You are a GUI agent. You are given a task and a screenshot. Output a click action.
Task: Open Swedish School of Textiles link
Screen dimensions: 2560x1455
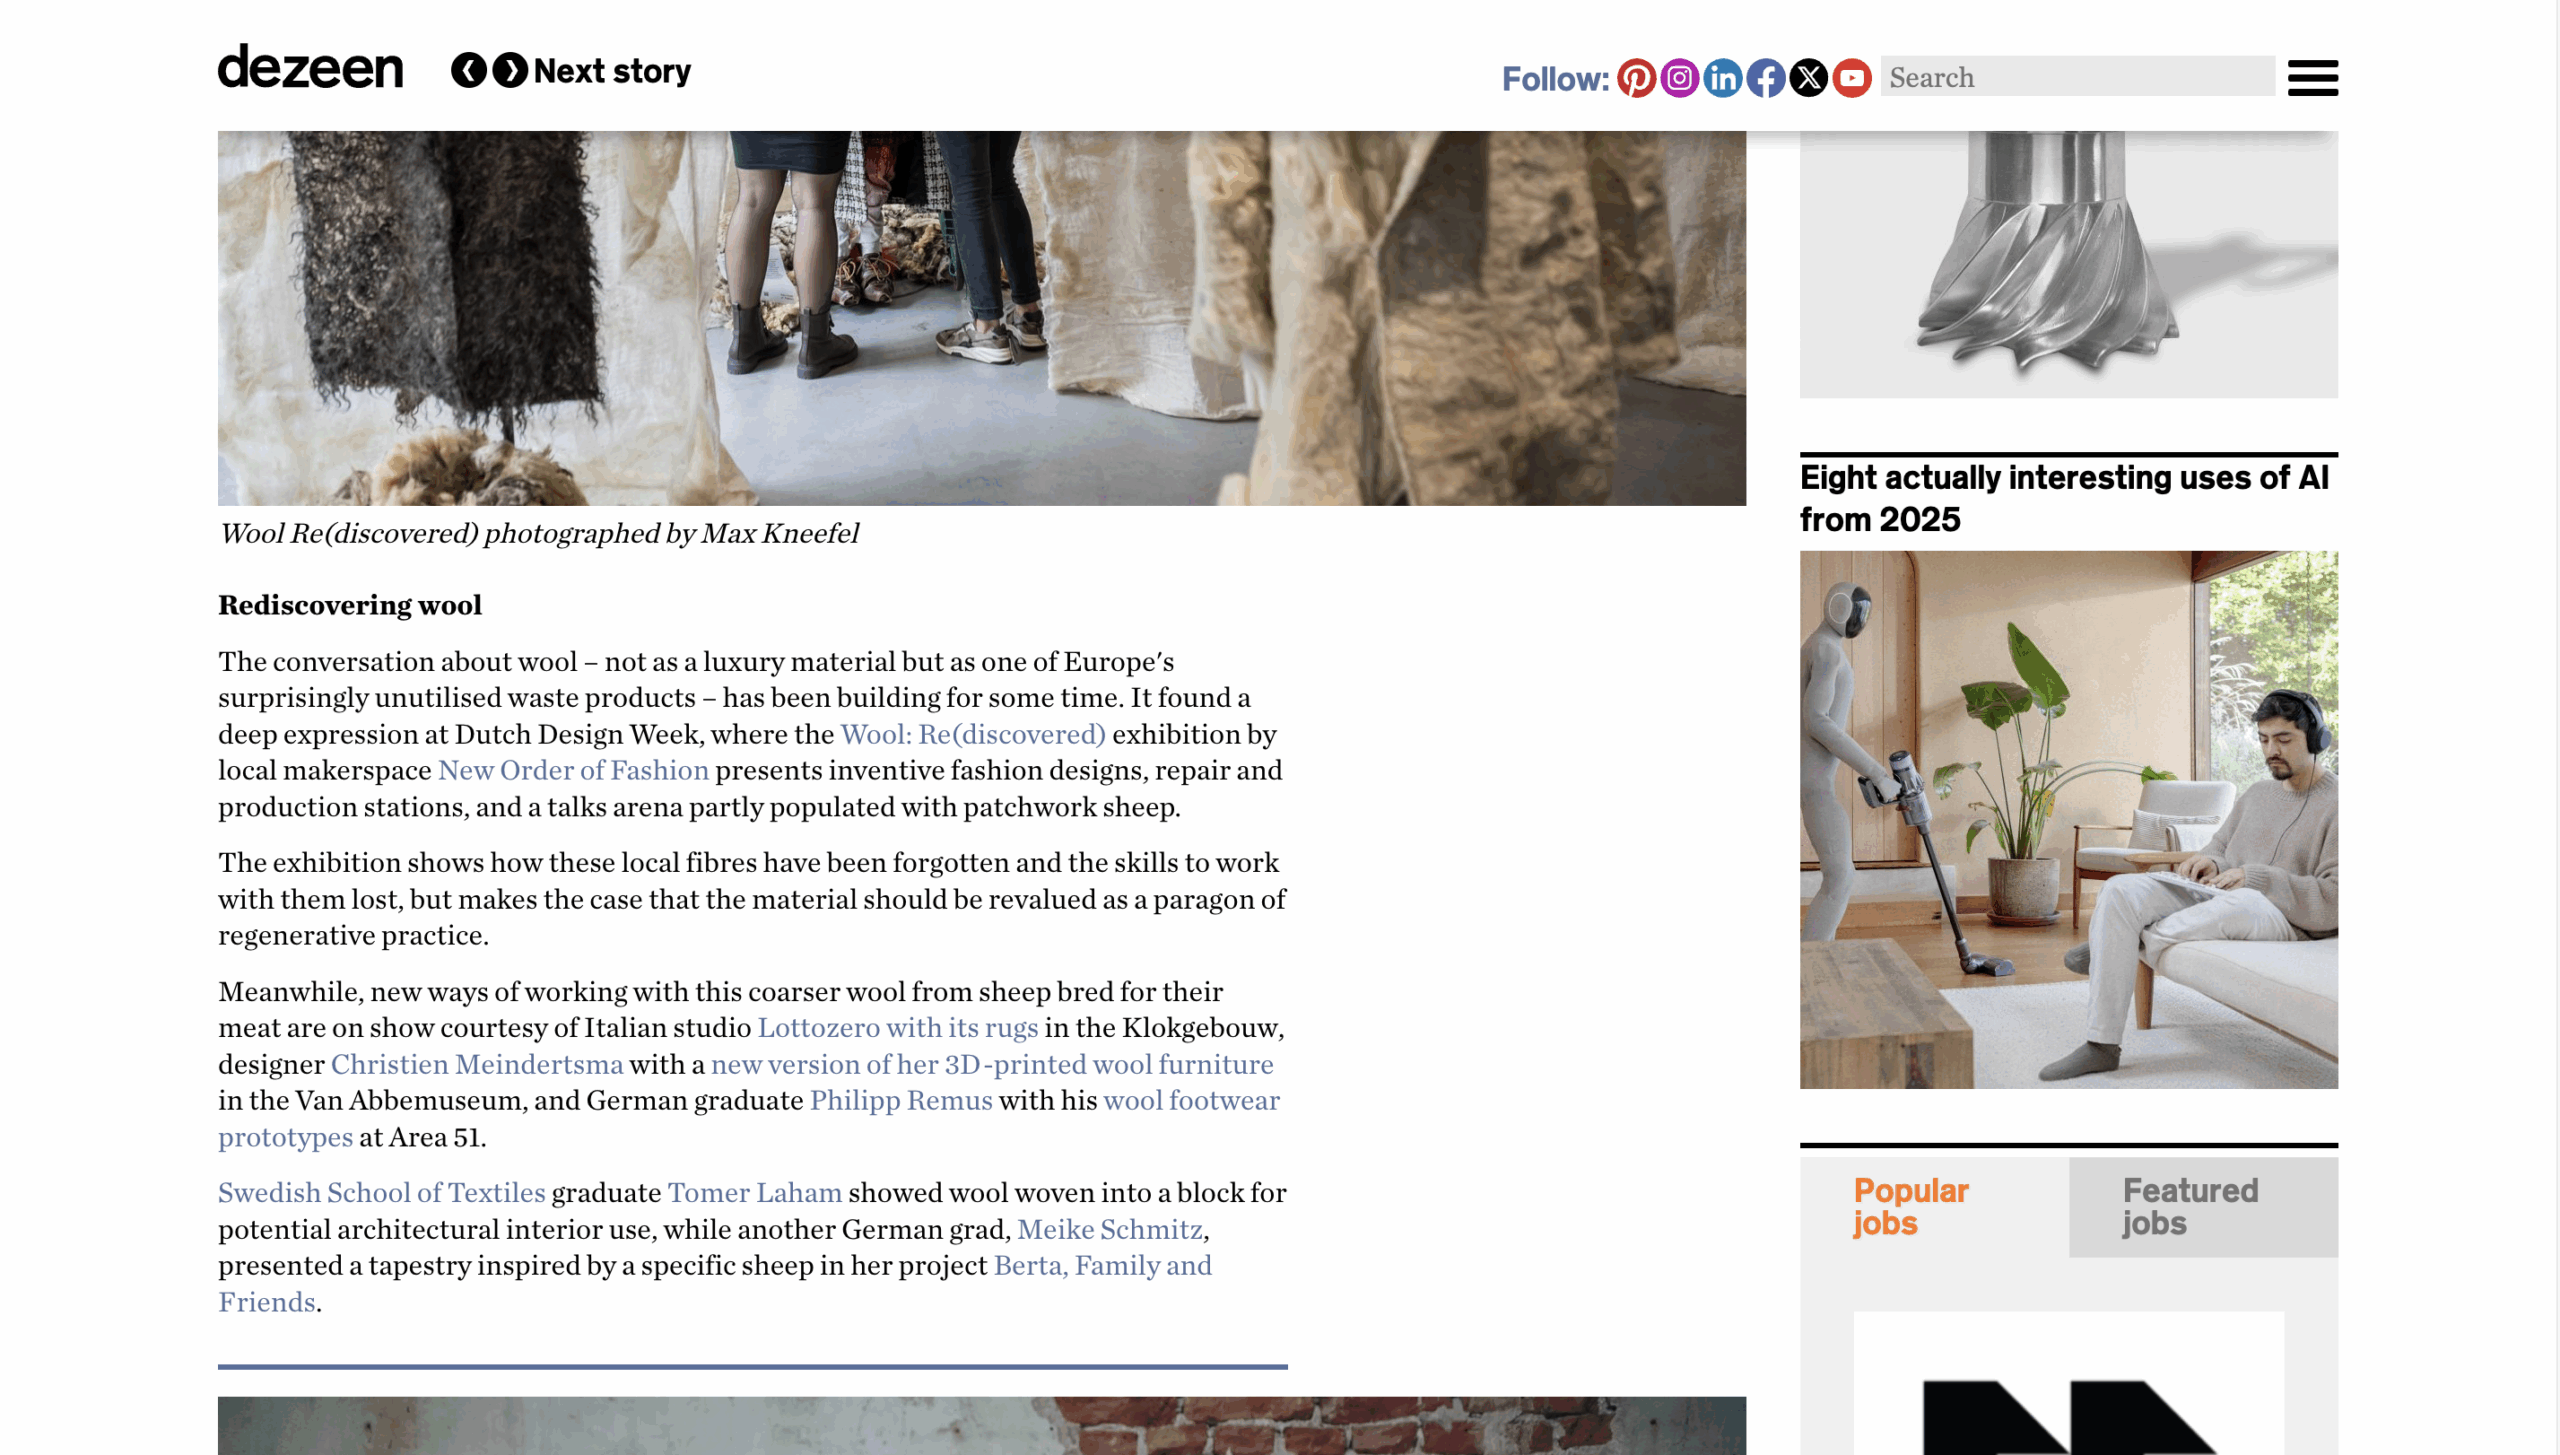[x=382, y=1192]
